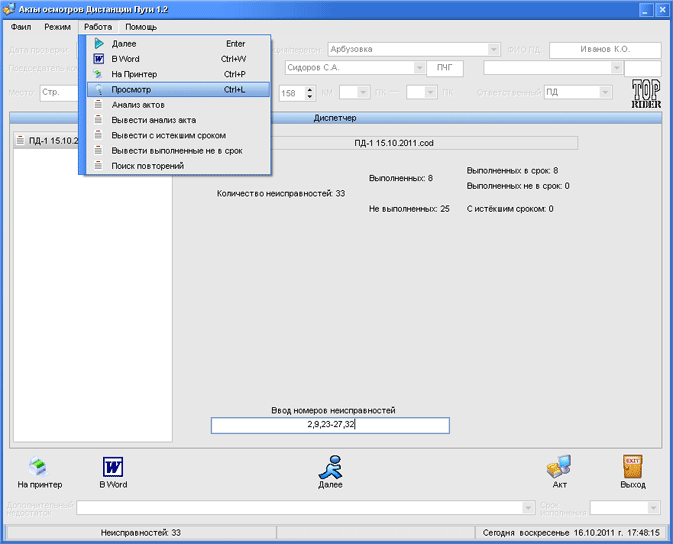The height and width of the screenshot is (544, 673).
Task: Choose В Word menu entry
Action: coord(179,59)
